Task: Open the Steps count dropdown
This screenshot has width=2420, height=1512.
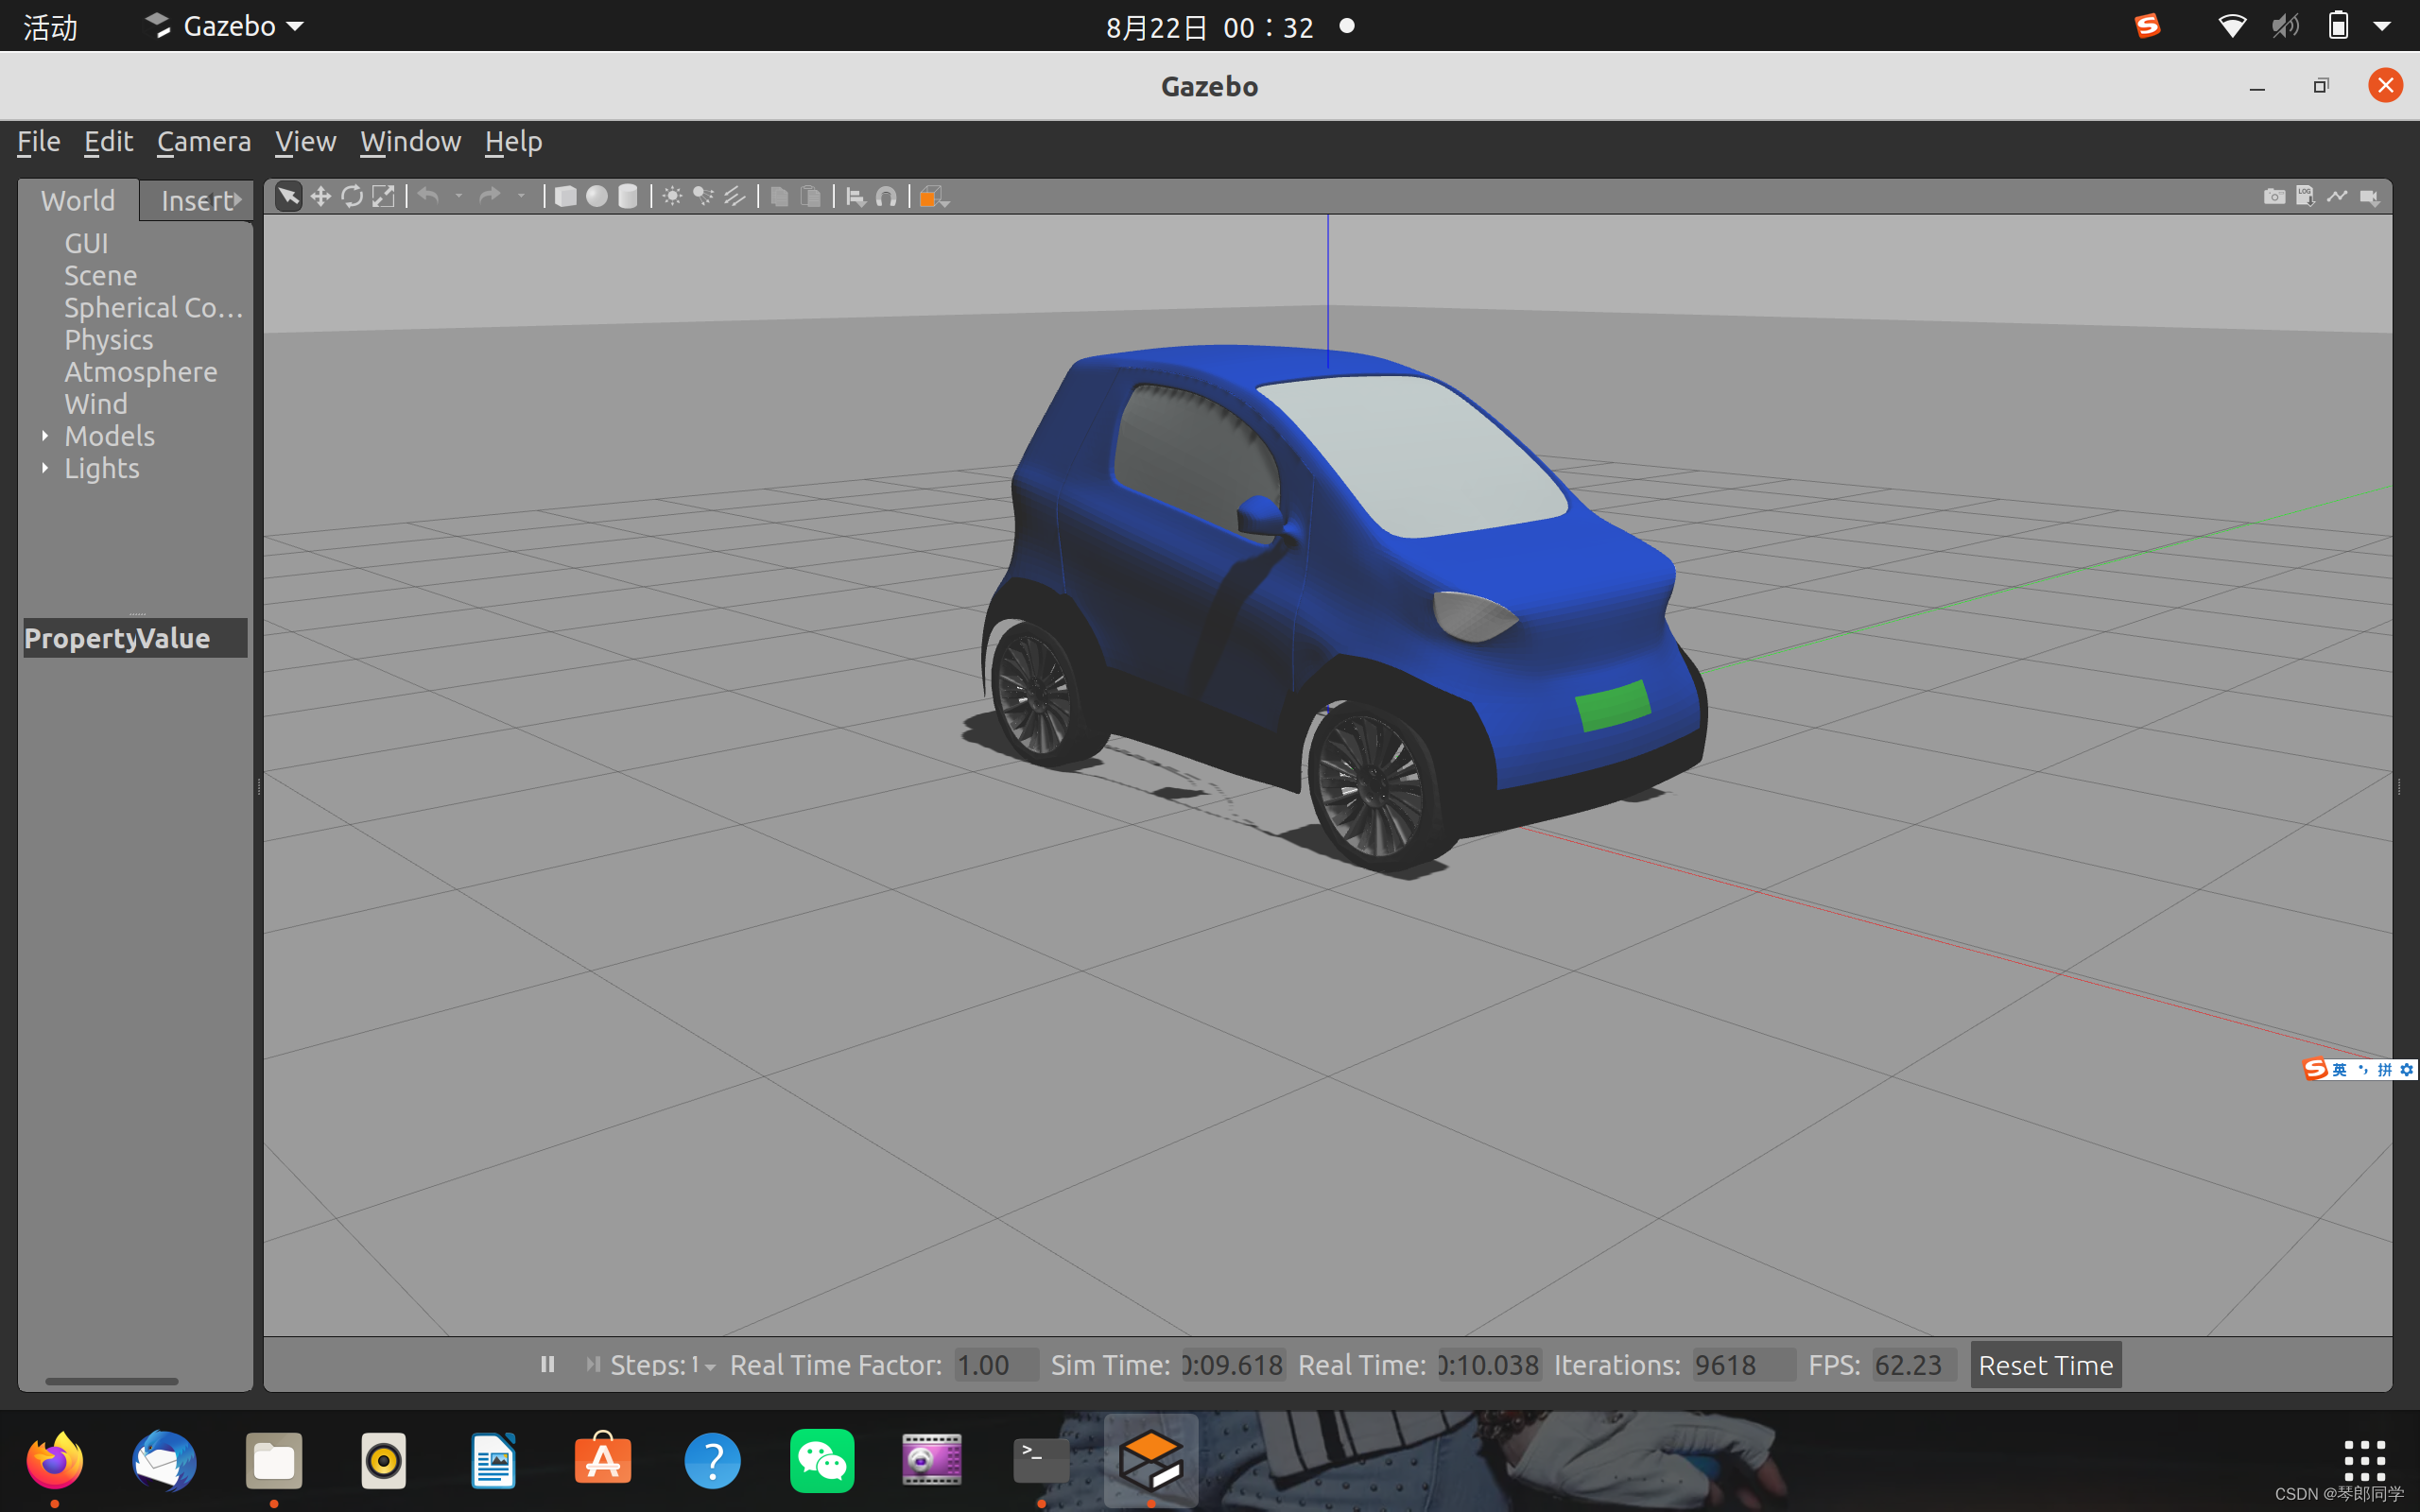Action: pyautogui.click(x=710, y=1366)
